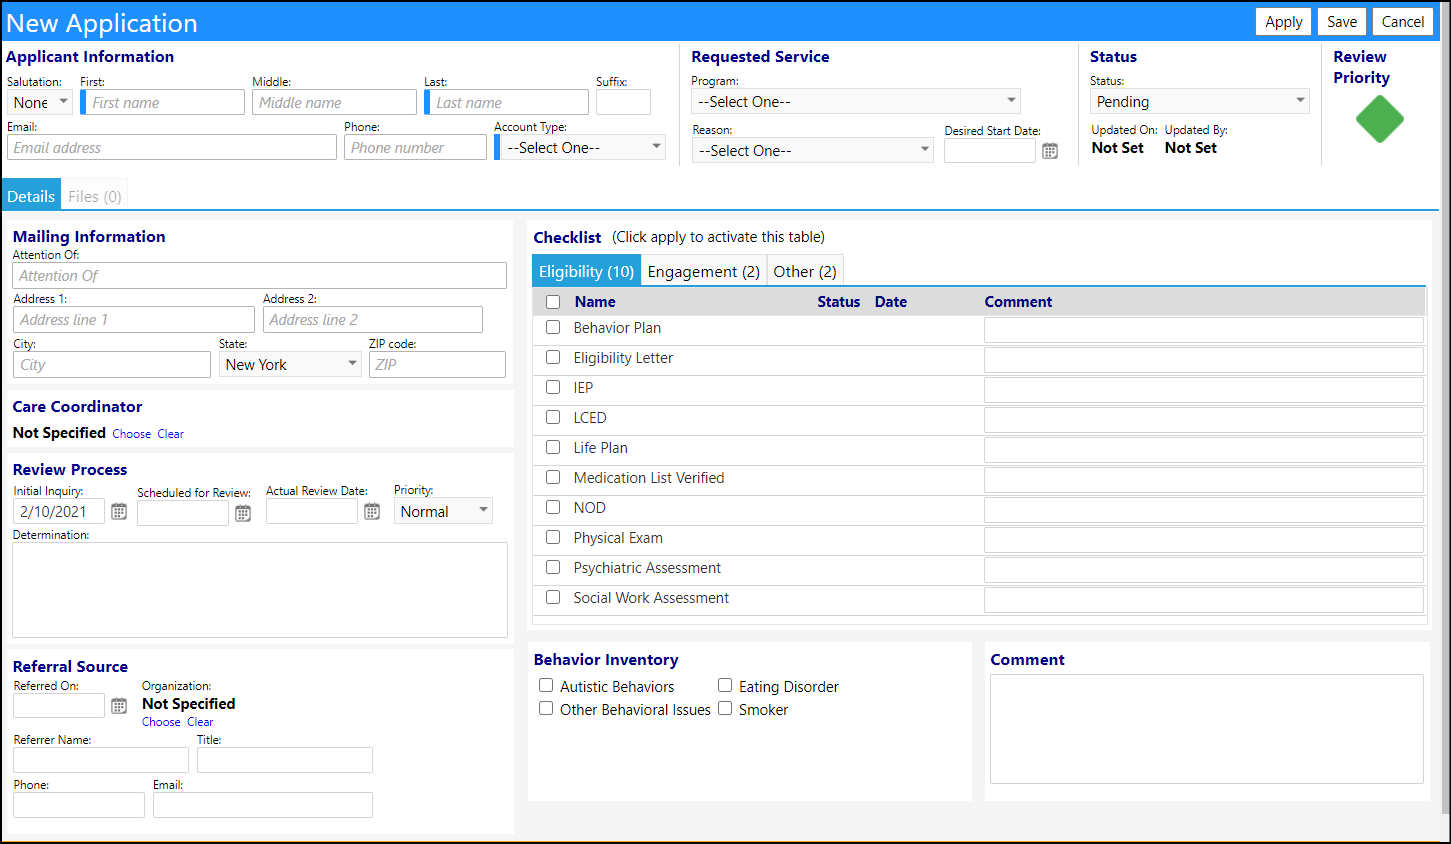
Task: Clear the Care Coordinator
Action: (x=171, y=434)
